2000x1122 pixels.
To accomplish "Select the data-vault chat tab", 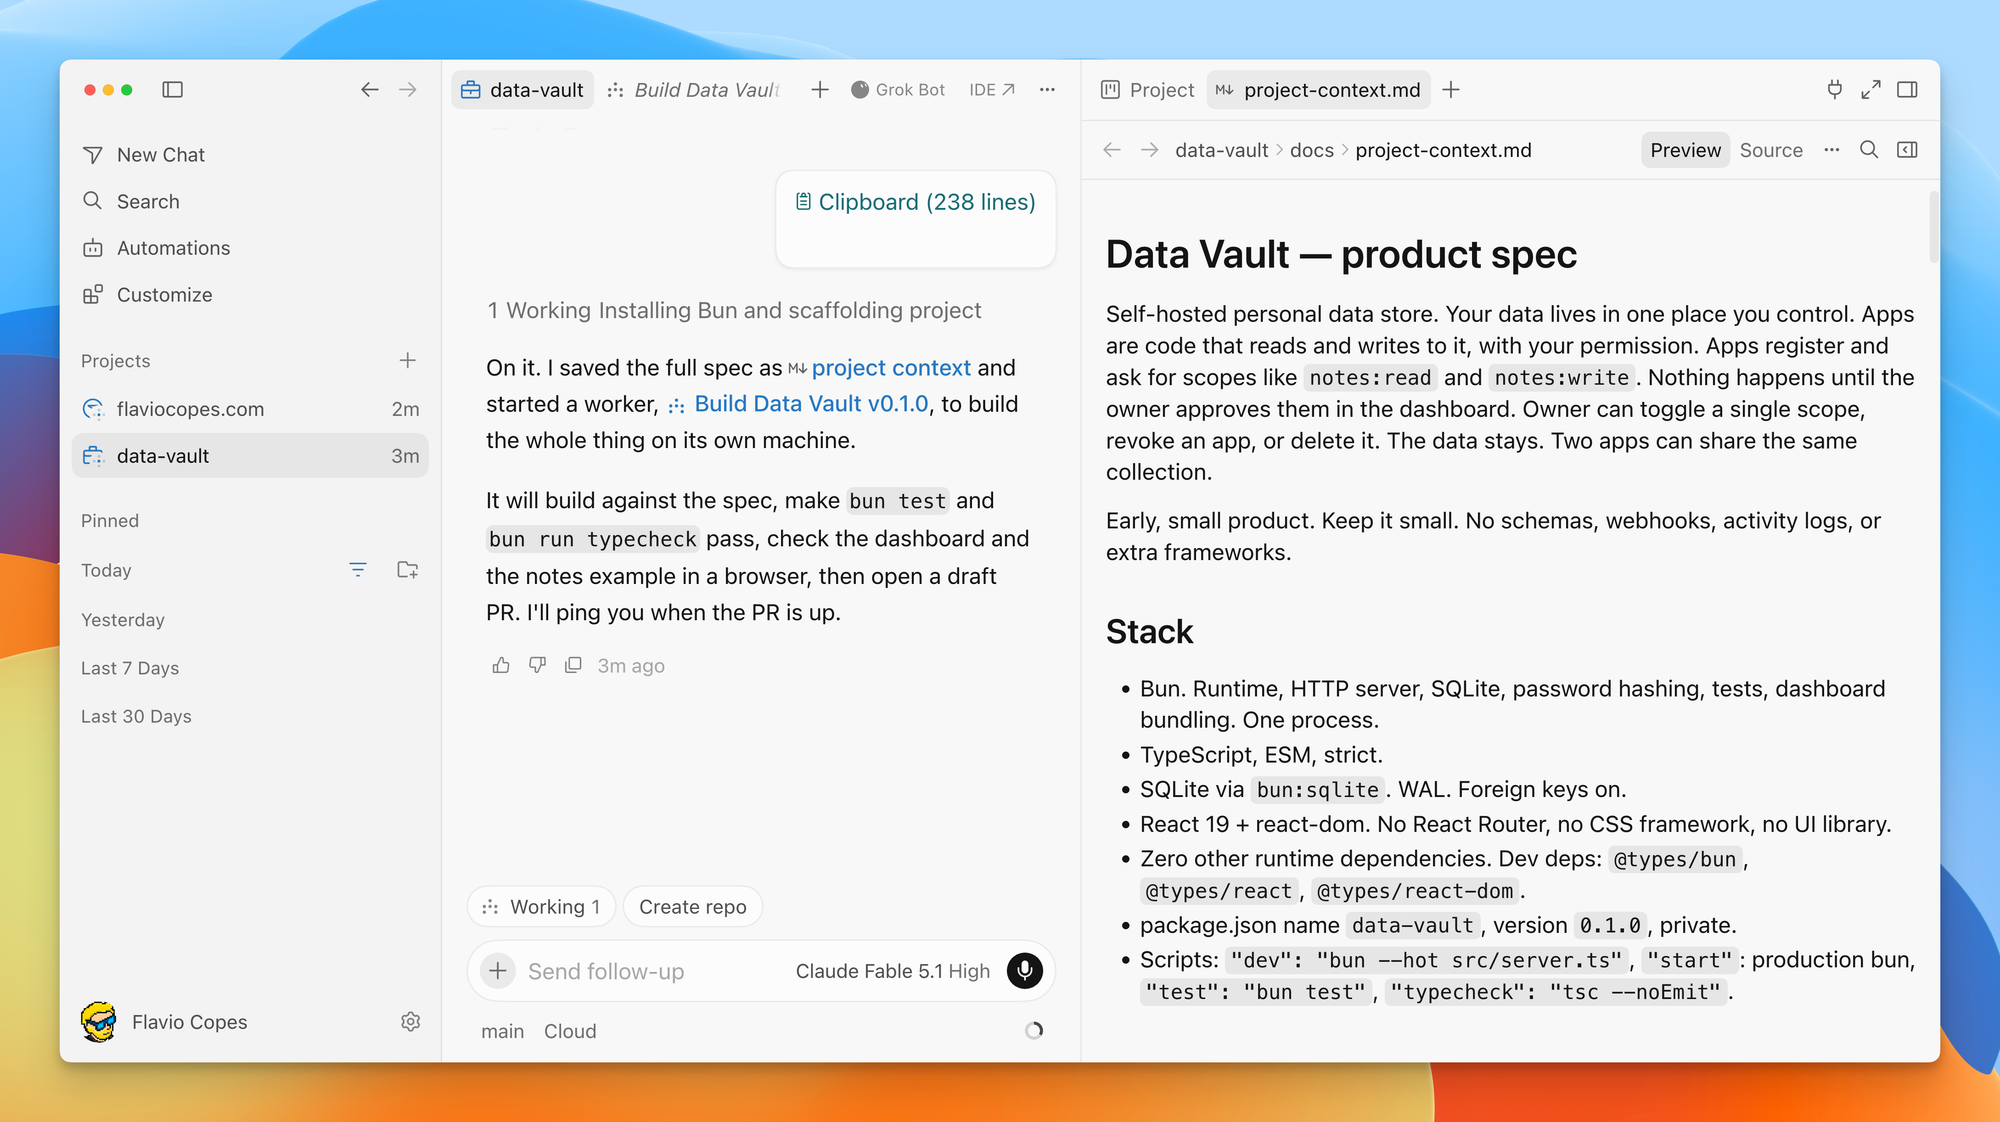I will [523, 90].
